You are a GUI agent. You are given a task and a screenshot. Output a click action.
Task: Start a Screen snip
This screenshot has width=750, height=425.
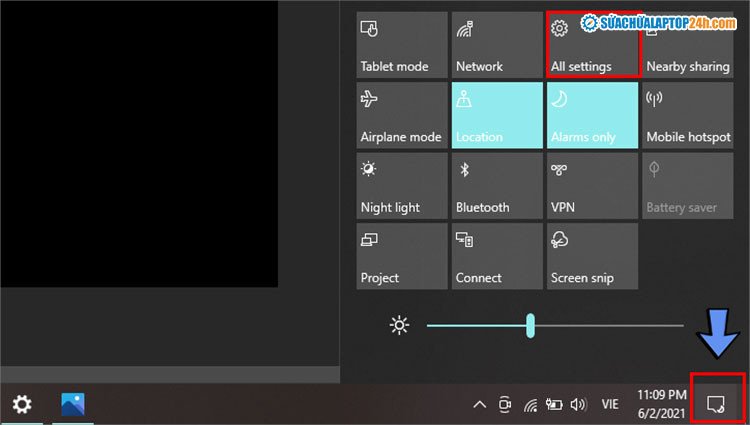coord(592,256)
